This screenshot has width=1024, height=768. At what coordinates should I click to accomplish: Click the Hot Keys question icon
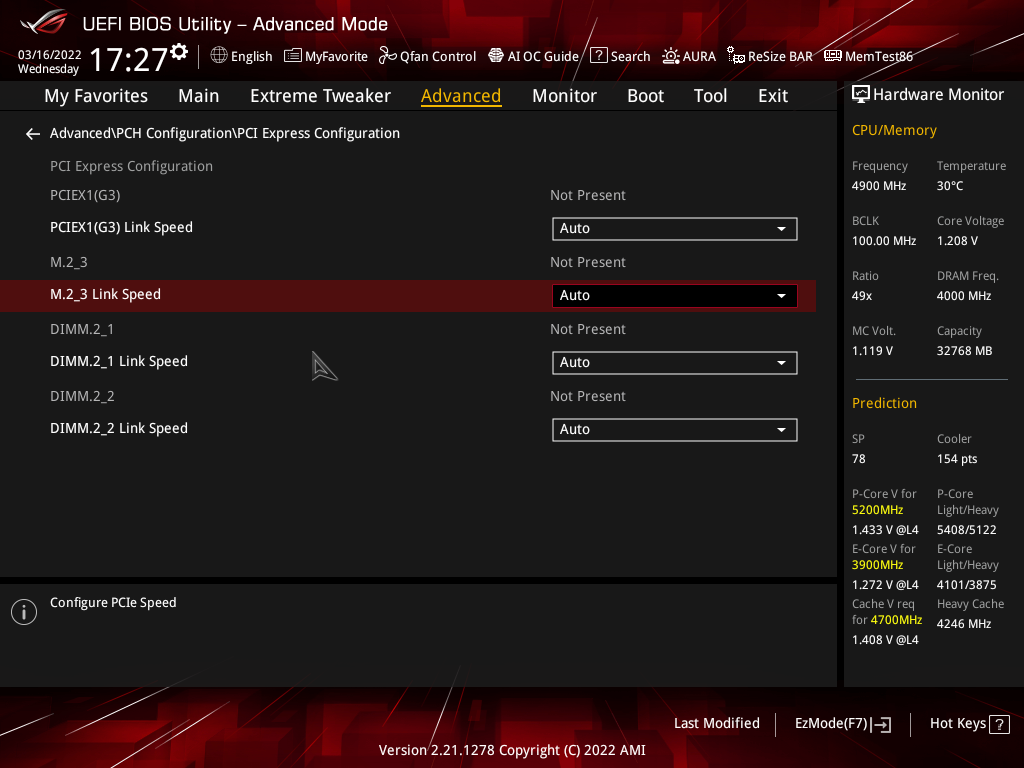coord(999,724)
